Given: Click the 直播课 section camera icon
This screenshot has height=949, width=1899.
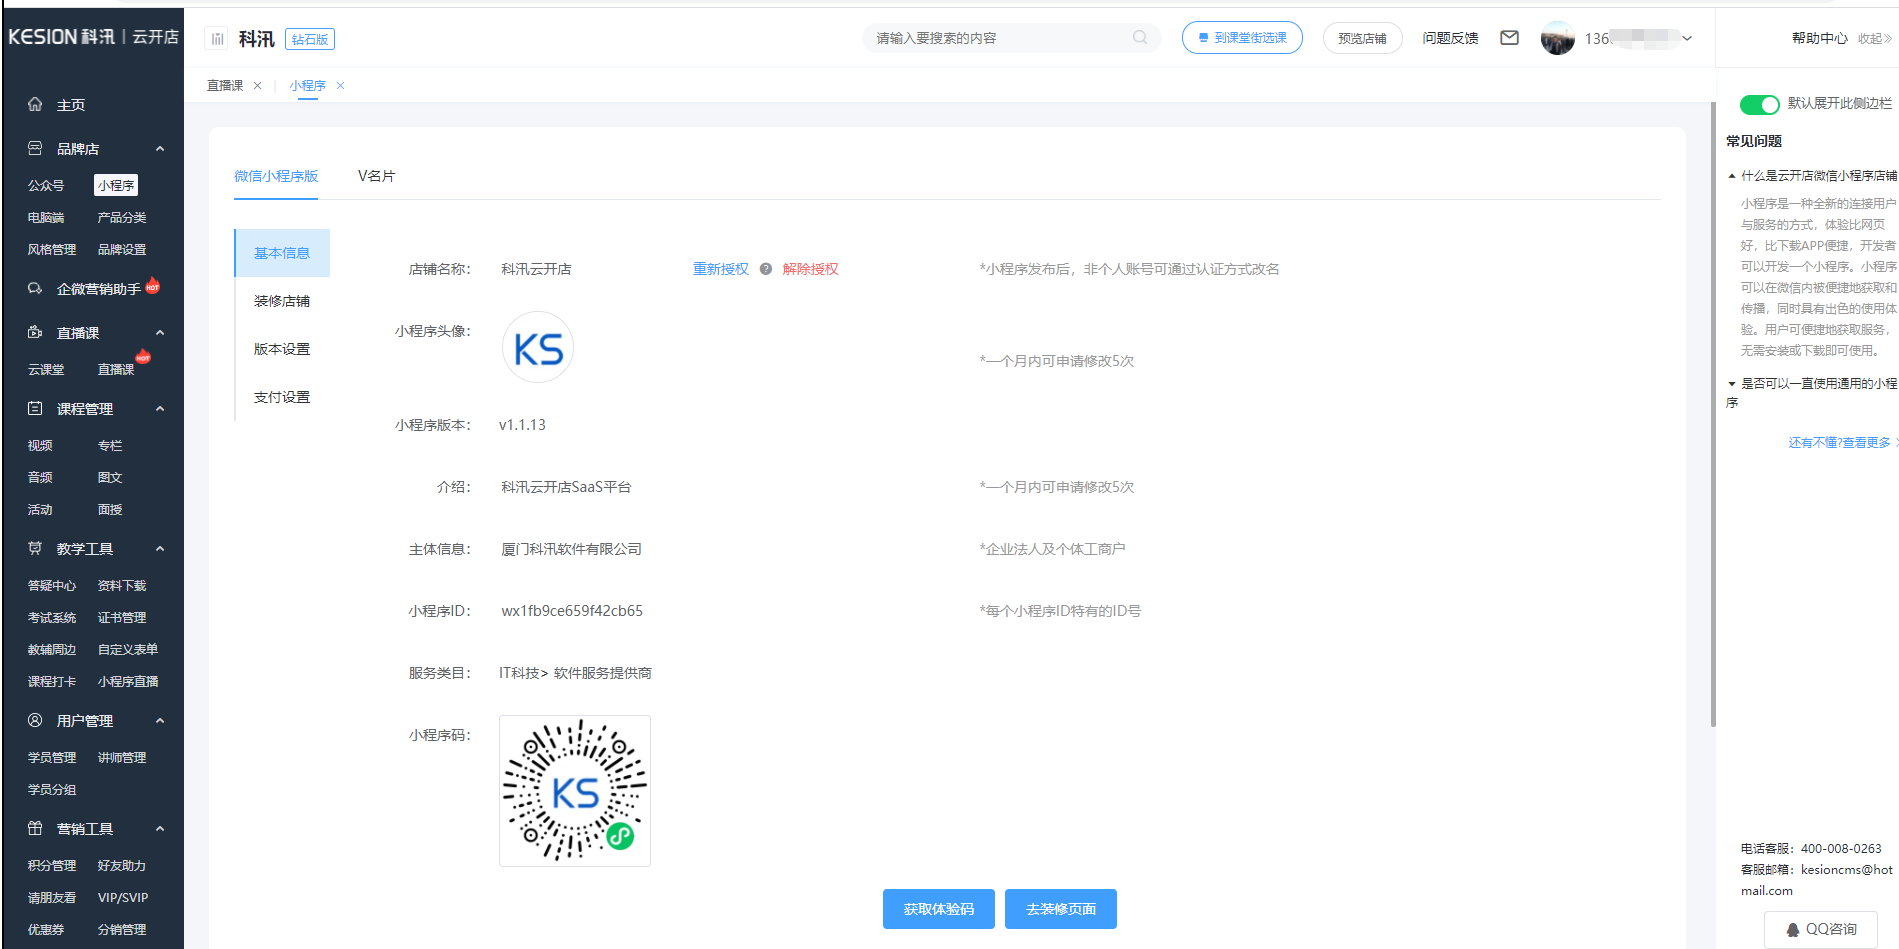Looking at the screenshot, I should click(x=35, y=332).
